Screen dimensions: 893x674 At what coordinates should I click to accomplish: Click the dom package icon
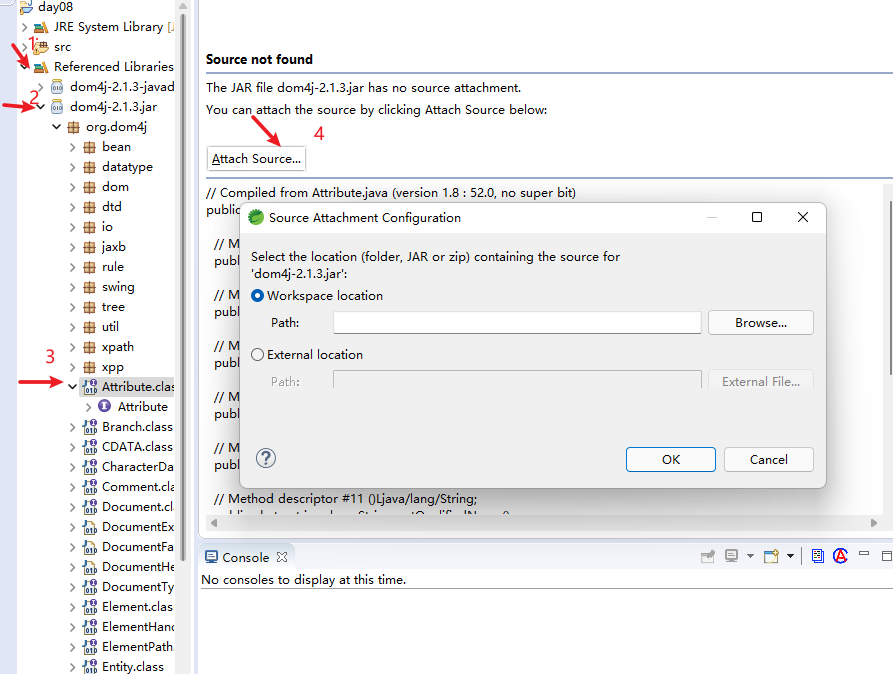[x=89, y=187]
